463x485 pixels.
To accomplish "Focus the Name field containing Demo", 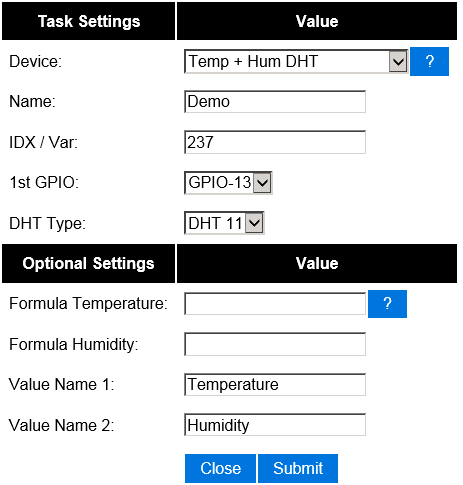I will click(275, 102).
